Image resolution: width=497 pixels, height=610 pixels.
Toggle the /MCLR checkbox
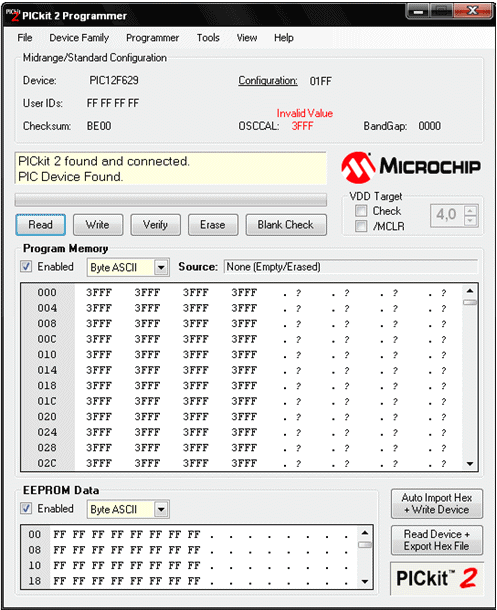(361, 226)
